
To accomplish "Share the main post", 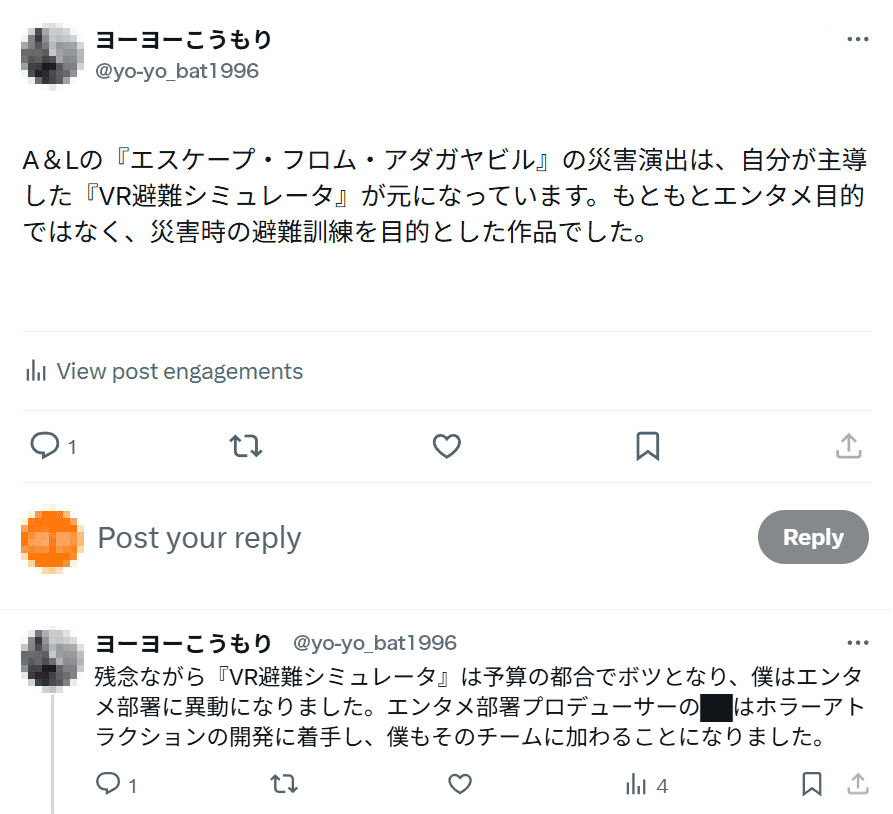I will (x=848, y=445).
